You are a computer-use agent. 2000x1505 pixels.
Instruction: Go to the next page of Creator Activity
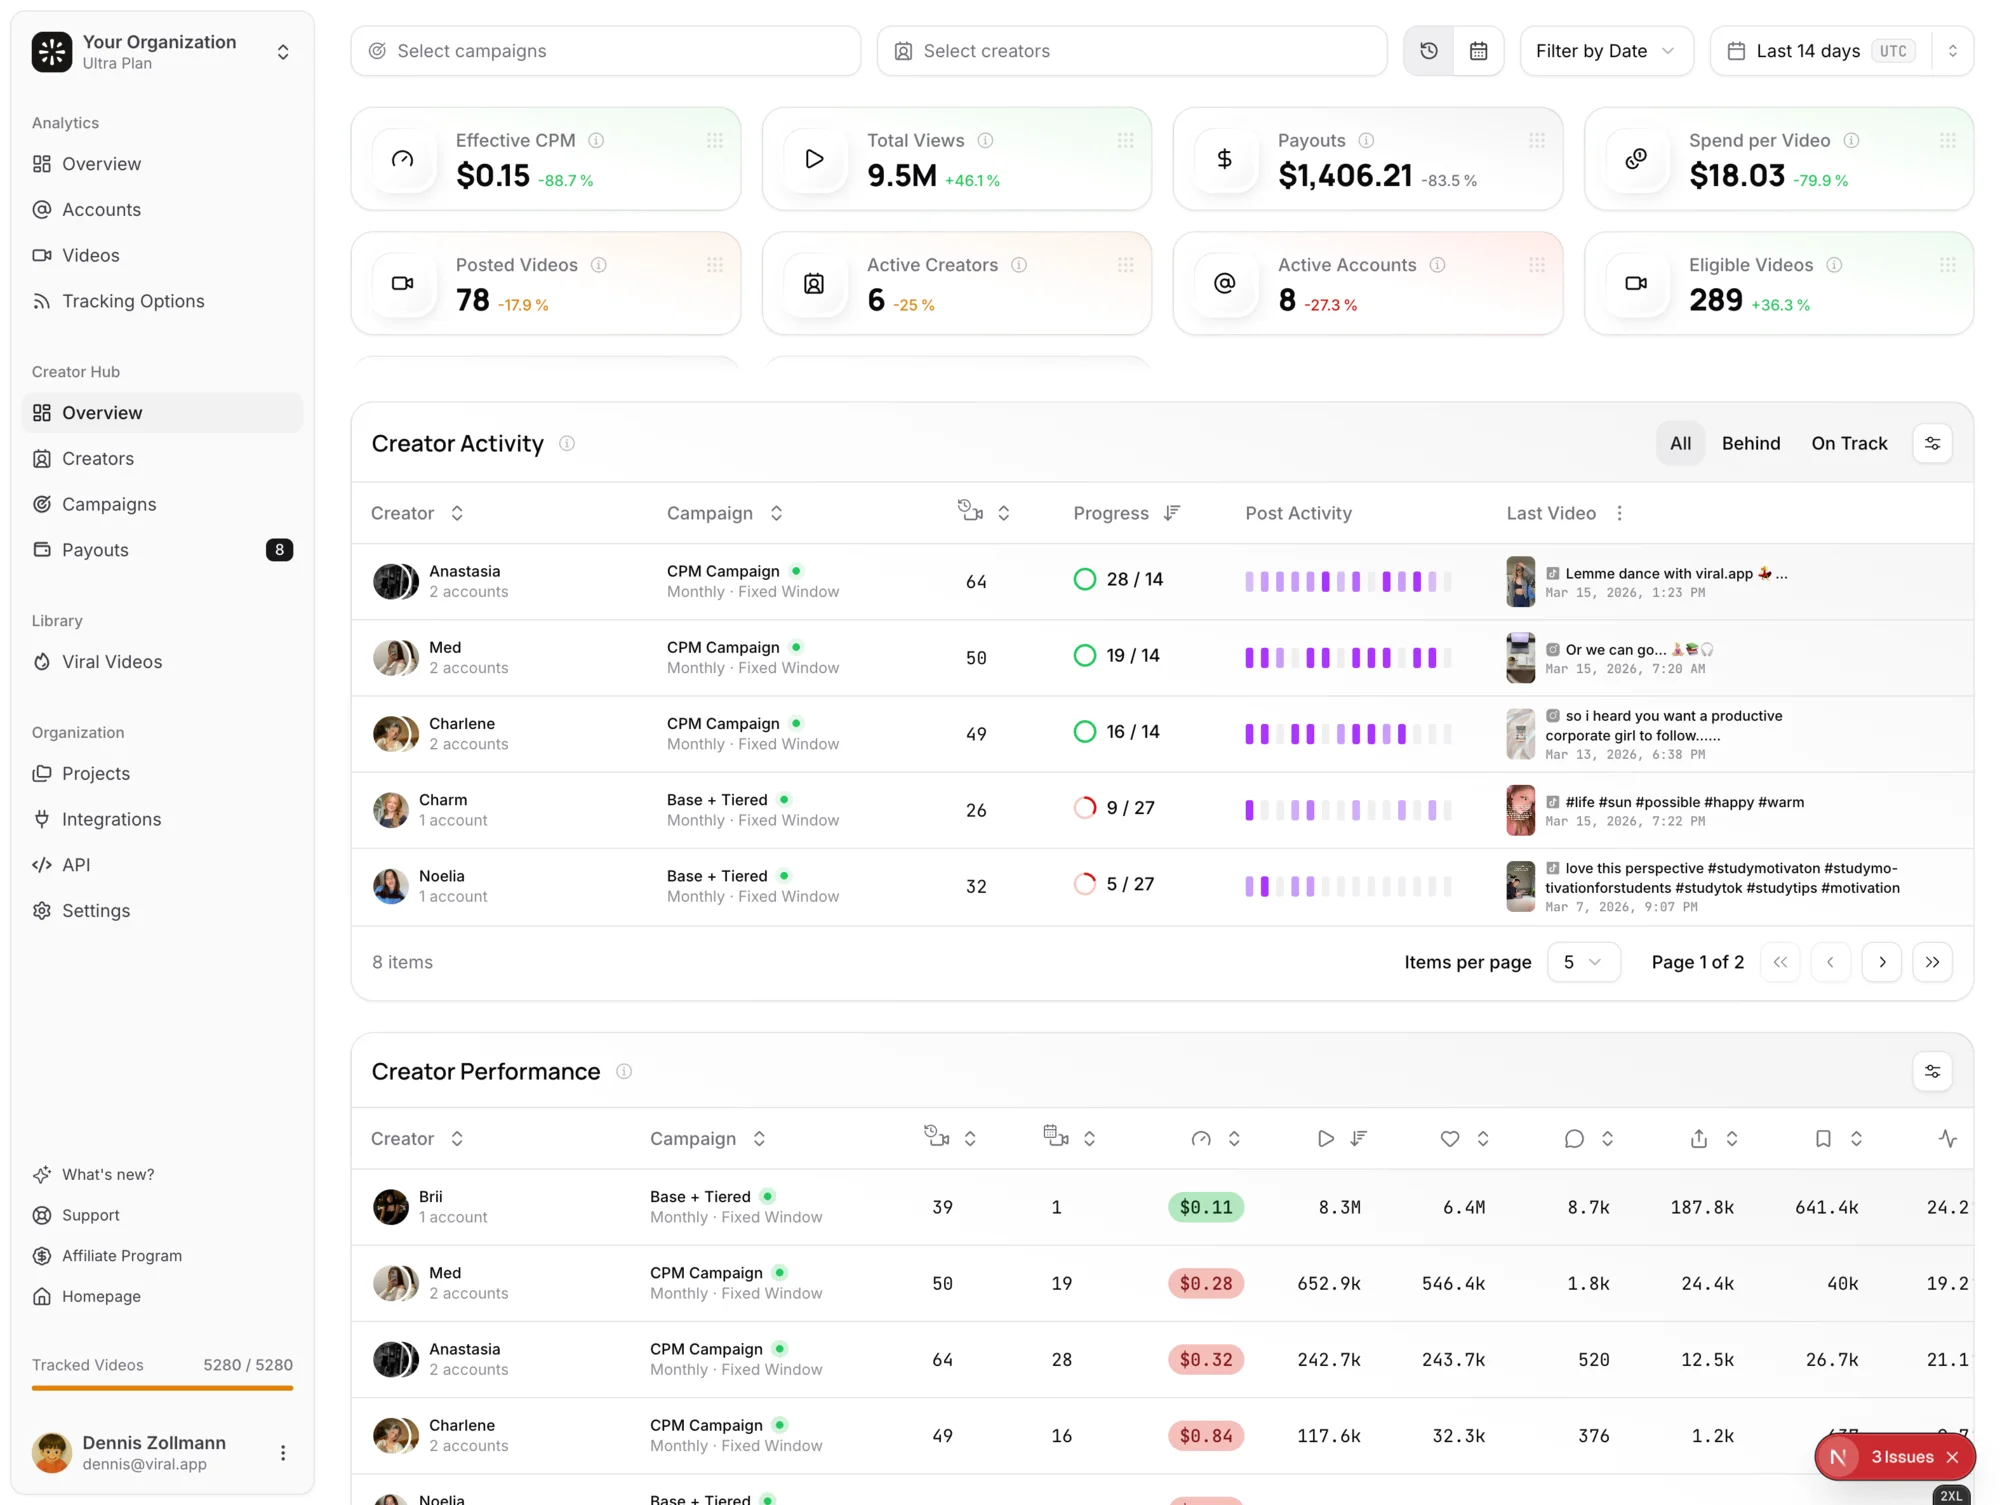point(1882,961)
